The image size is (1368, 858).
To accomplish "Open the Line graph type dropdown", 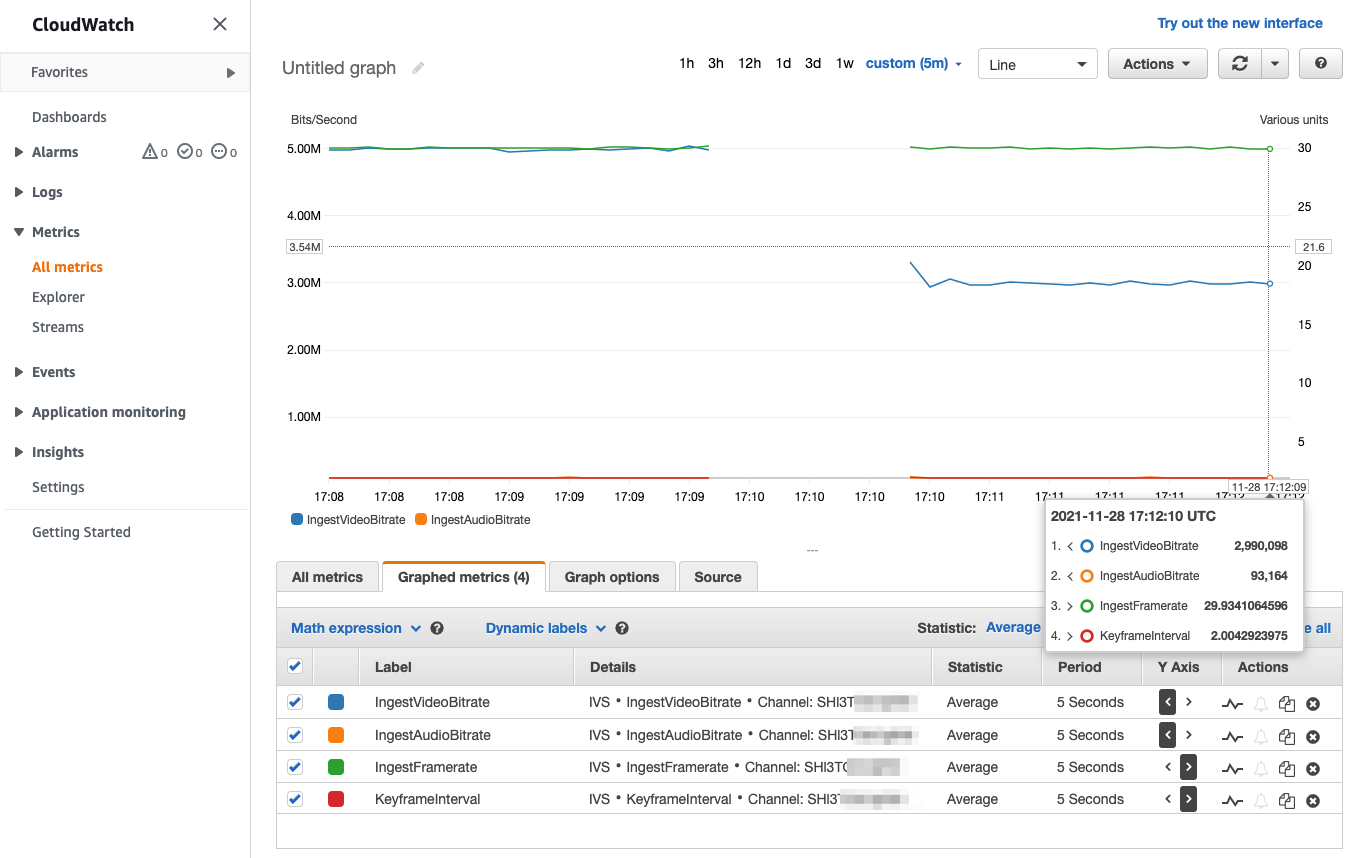I will point(1038,64).
